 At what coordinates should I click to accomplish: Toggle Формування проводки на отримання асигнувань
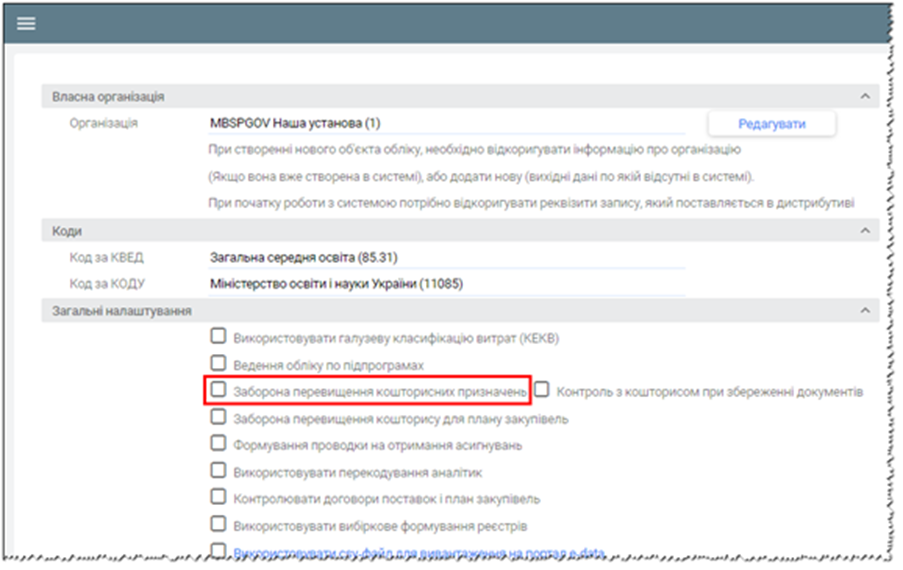[x=218, y=444]
